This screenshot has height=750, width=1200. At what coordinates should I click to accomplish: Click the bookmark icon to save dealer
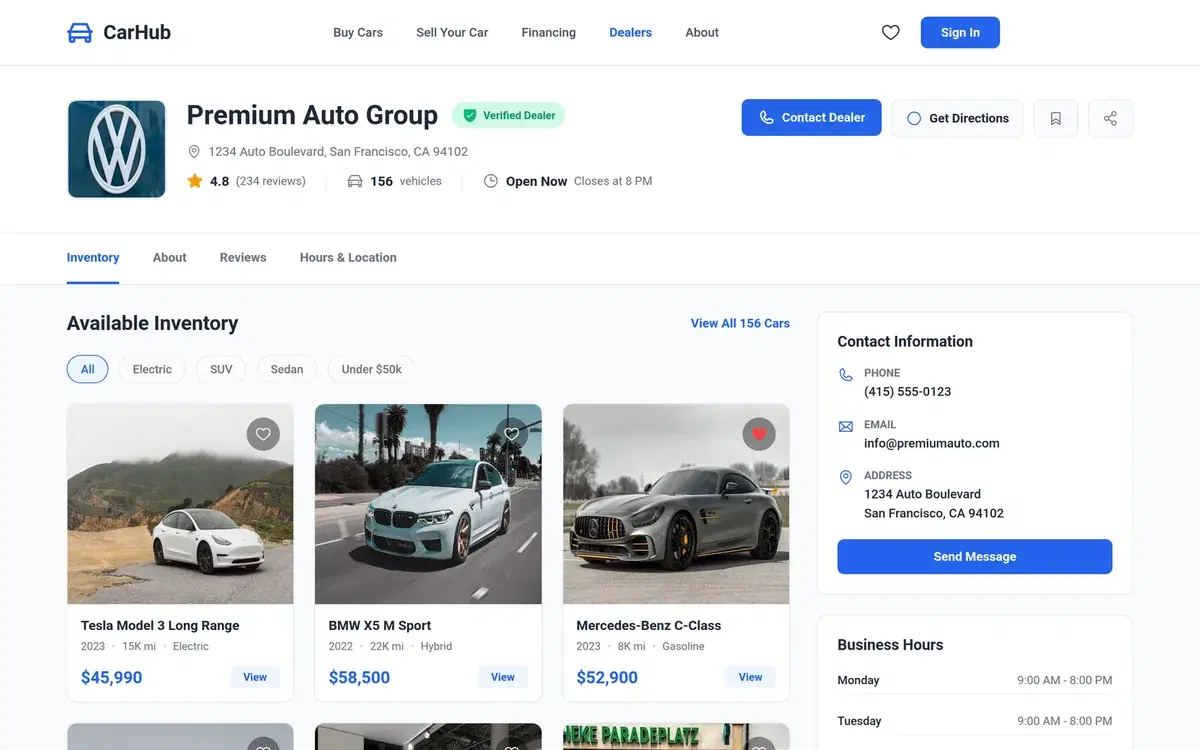point(1055,118)
